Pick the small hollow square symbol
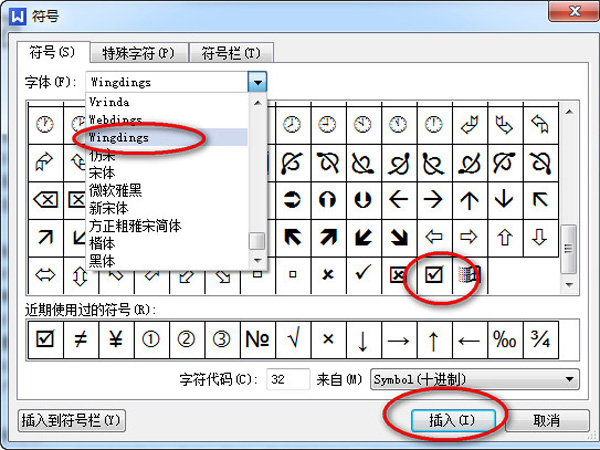 [x=292, y=275]
